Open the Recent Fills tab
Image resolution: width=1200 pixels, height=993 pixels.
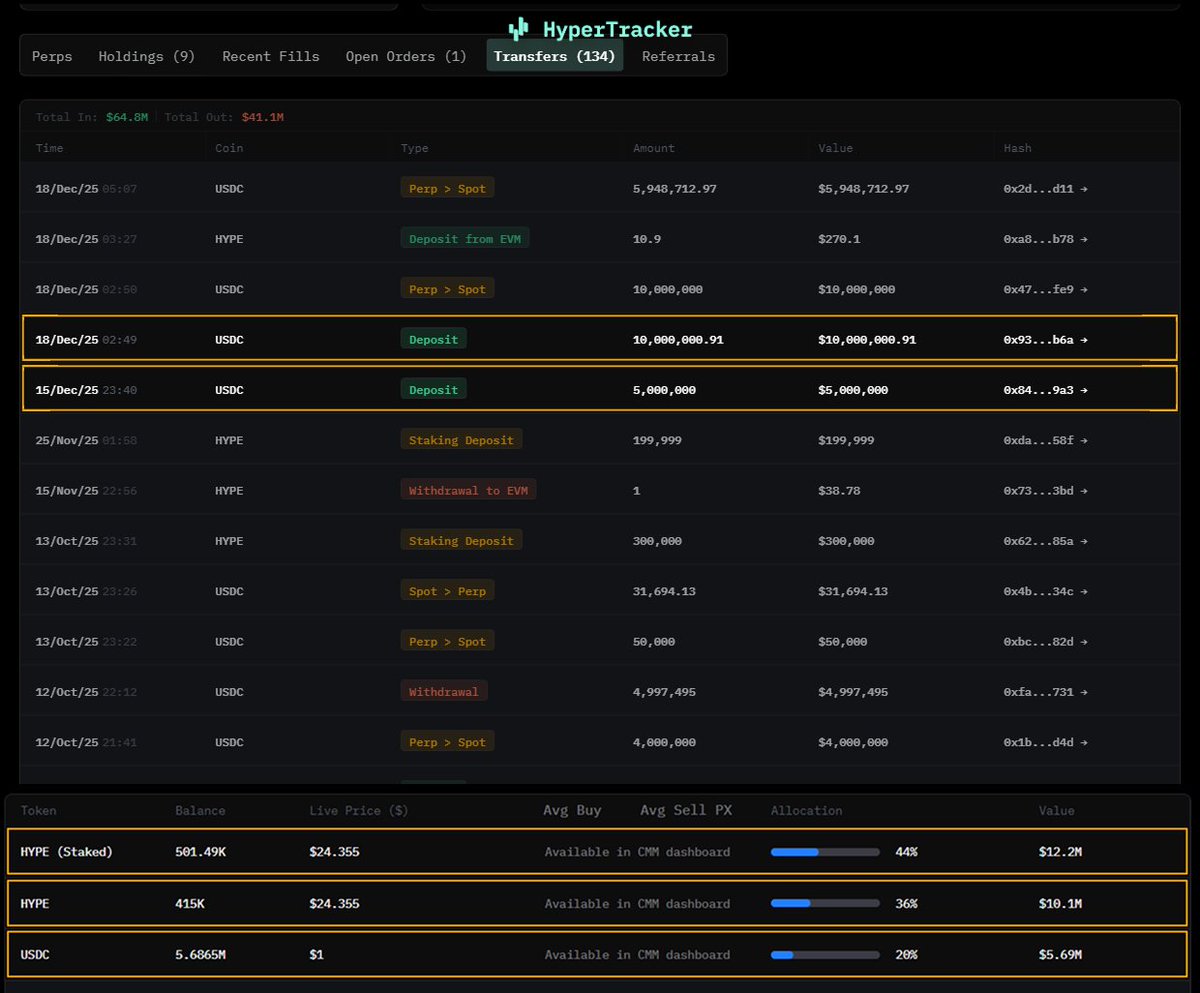tap(271, 56)
